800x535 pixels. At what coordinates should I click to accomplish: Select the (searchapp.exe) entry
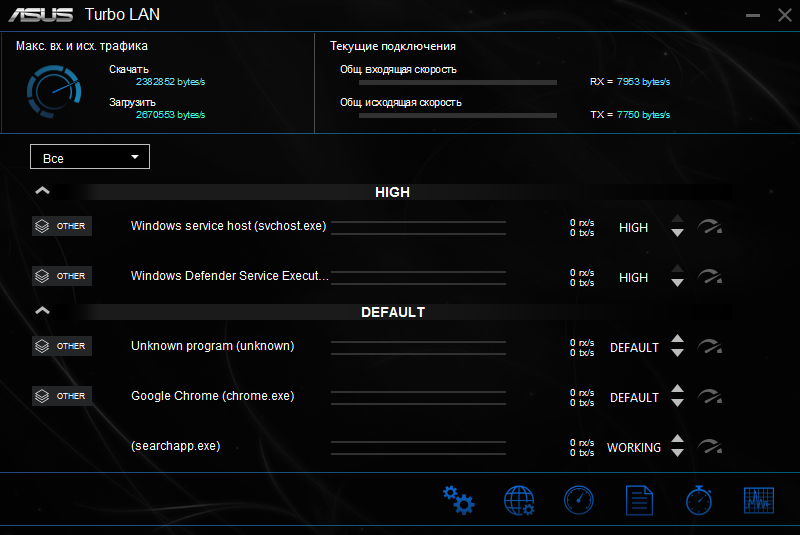[176, 446]
